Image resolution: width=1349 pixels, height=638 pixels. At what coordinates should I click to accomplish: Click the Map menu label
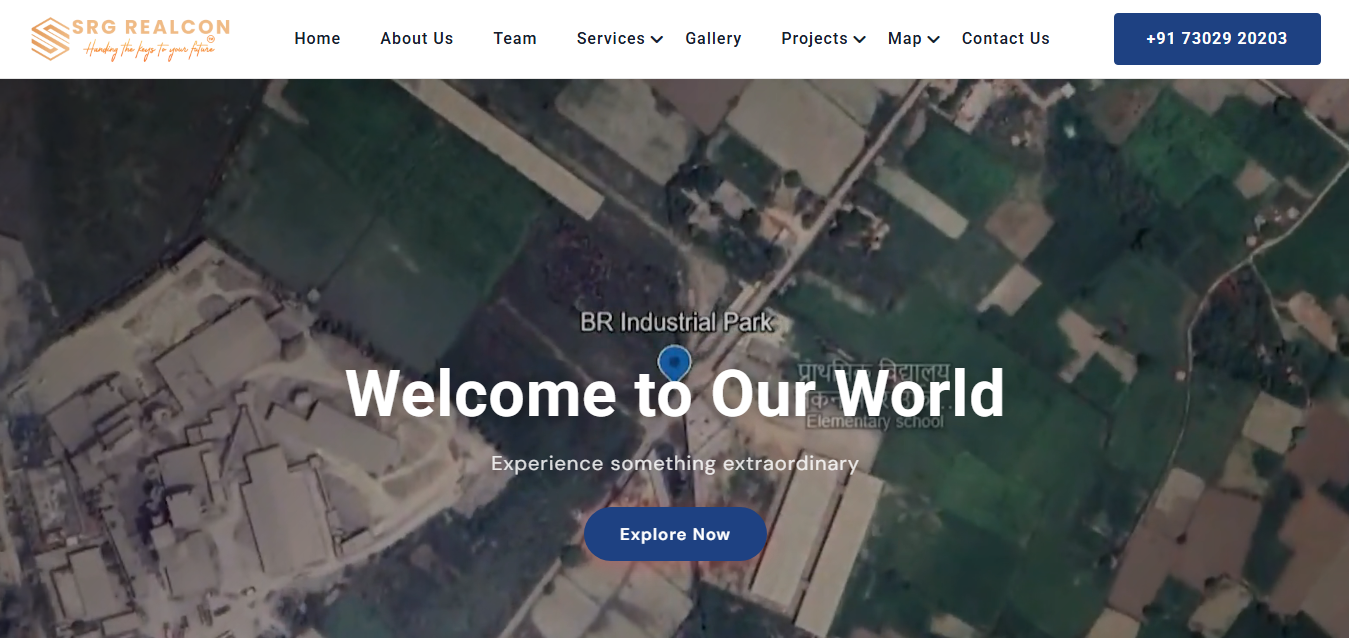904,39
